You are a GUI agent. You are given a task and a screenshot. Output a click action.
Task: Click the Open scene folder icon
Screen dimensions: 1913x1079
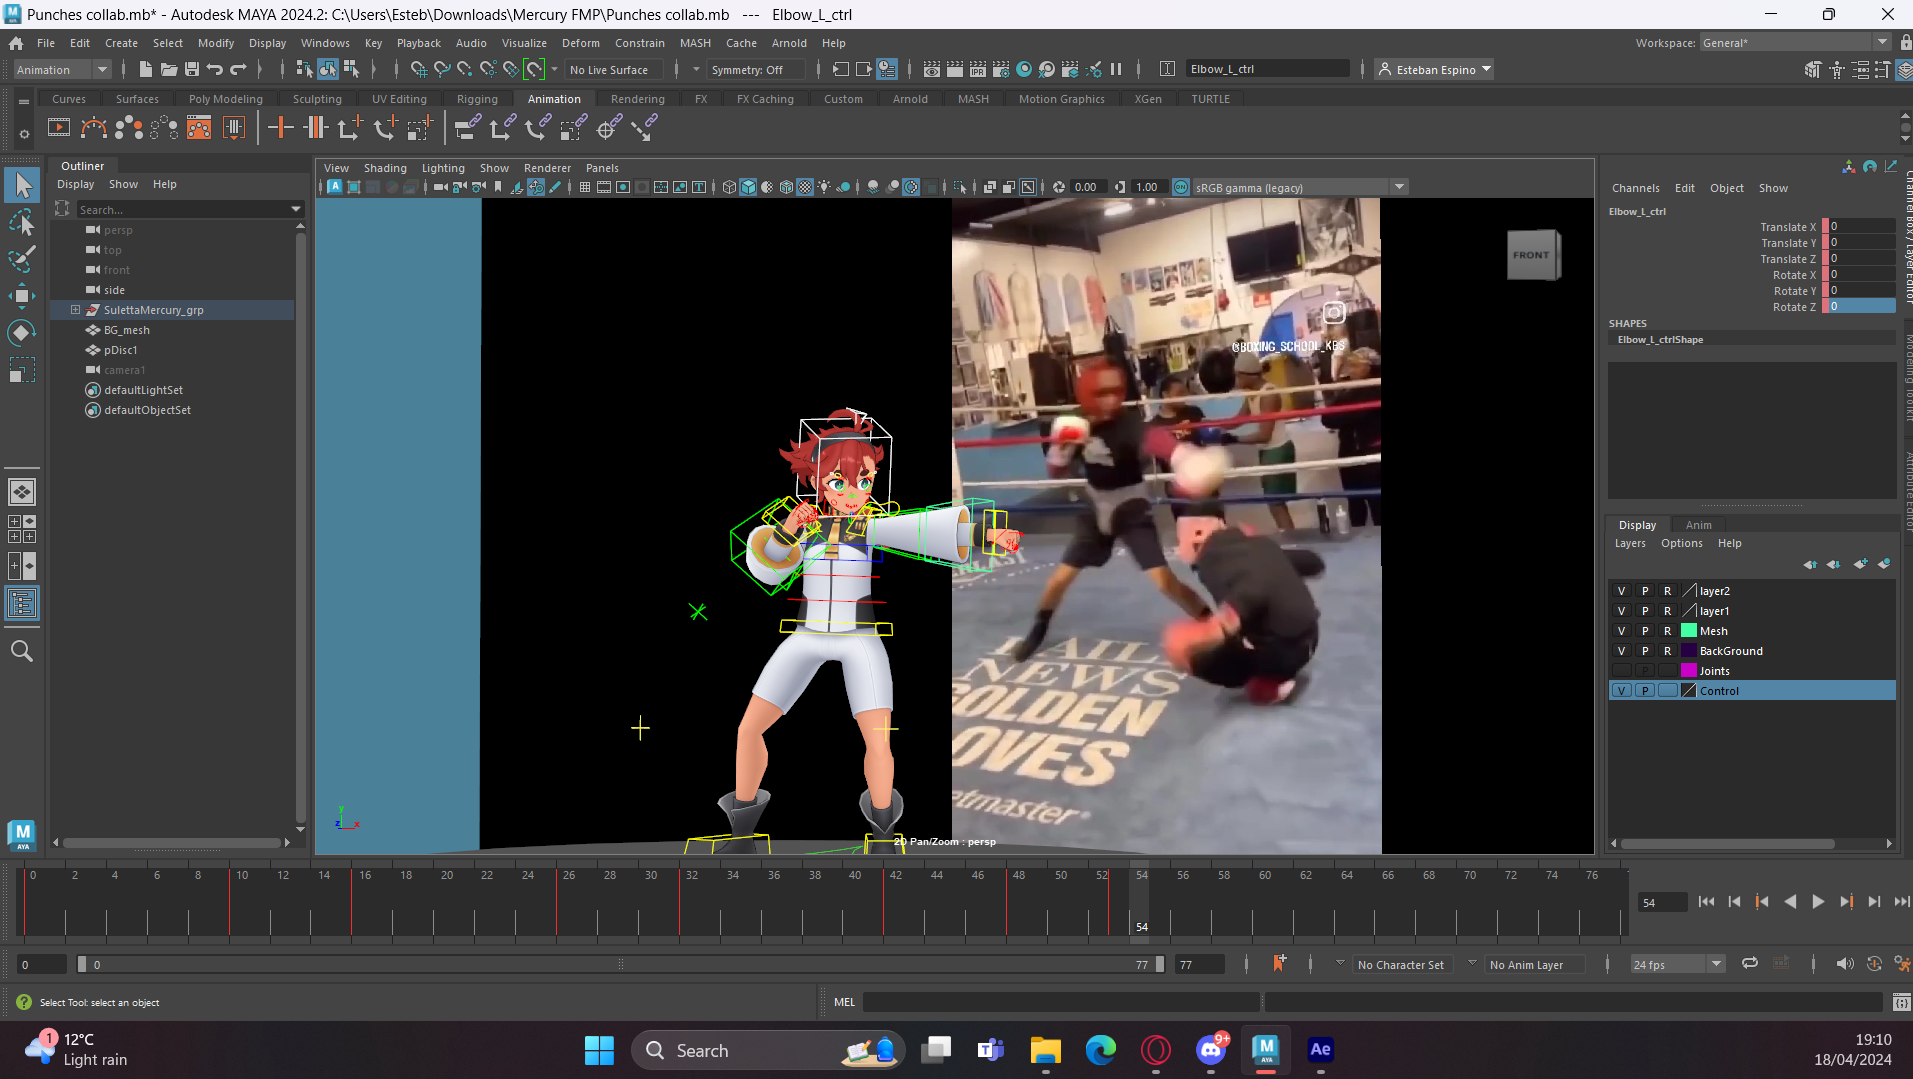169,69
